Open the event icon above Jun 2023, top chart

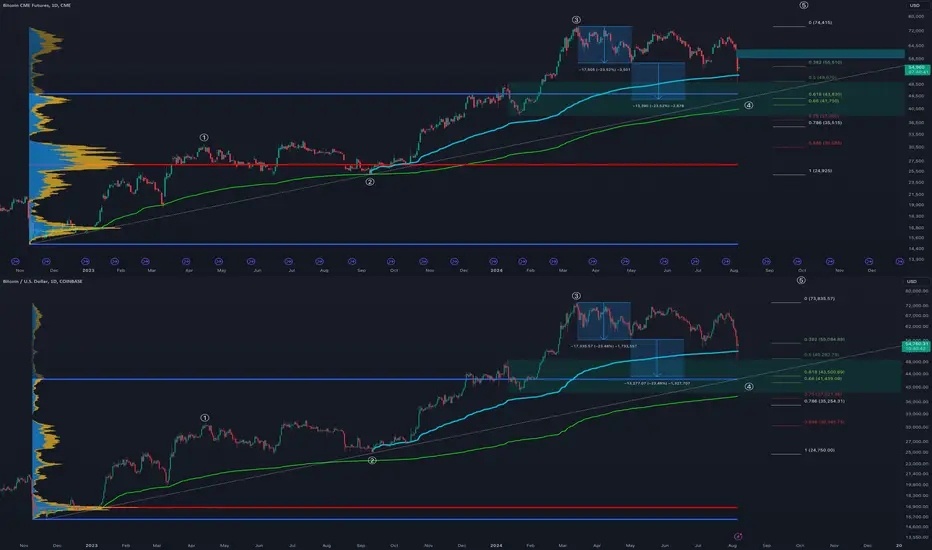(x=251, y=261)
